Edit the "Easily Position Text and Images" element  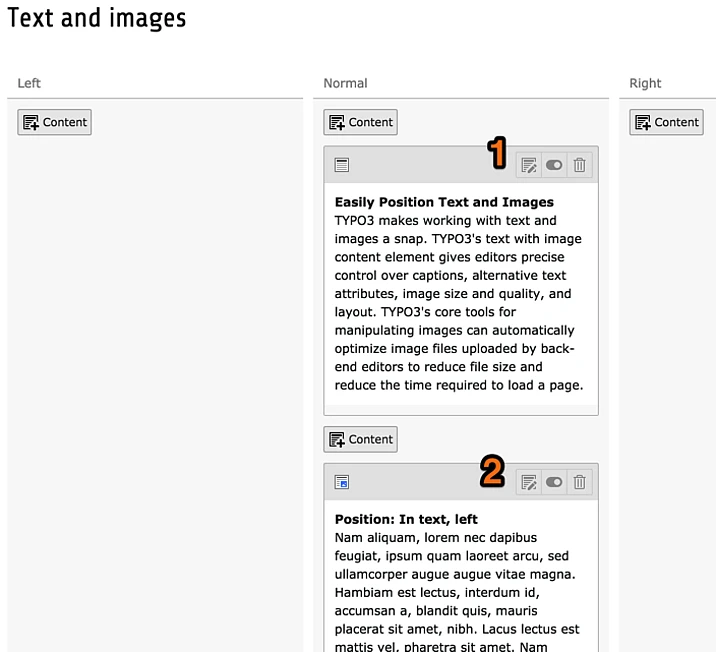pyautogui.click(x=529, y=165)
